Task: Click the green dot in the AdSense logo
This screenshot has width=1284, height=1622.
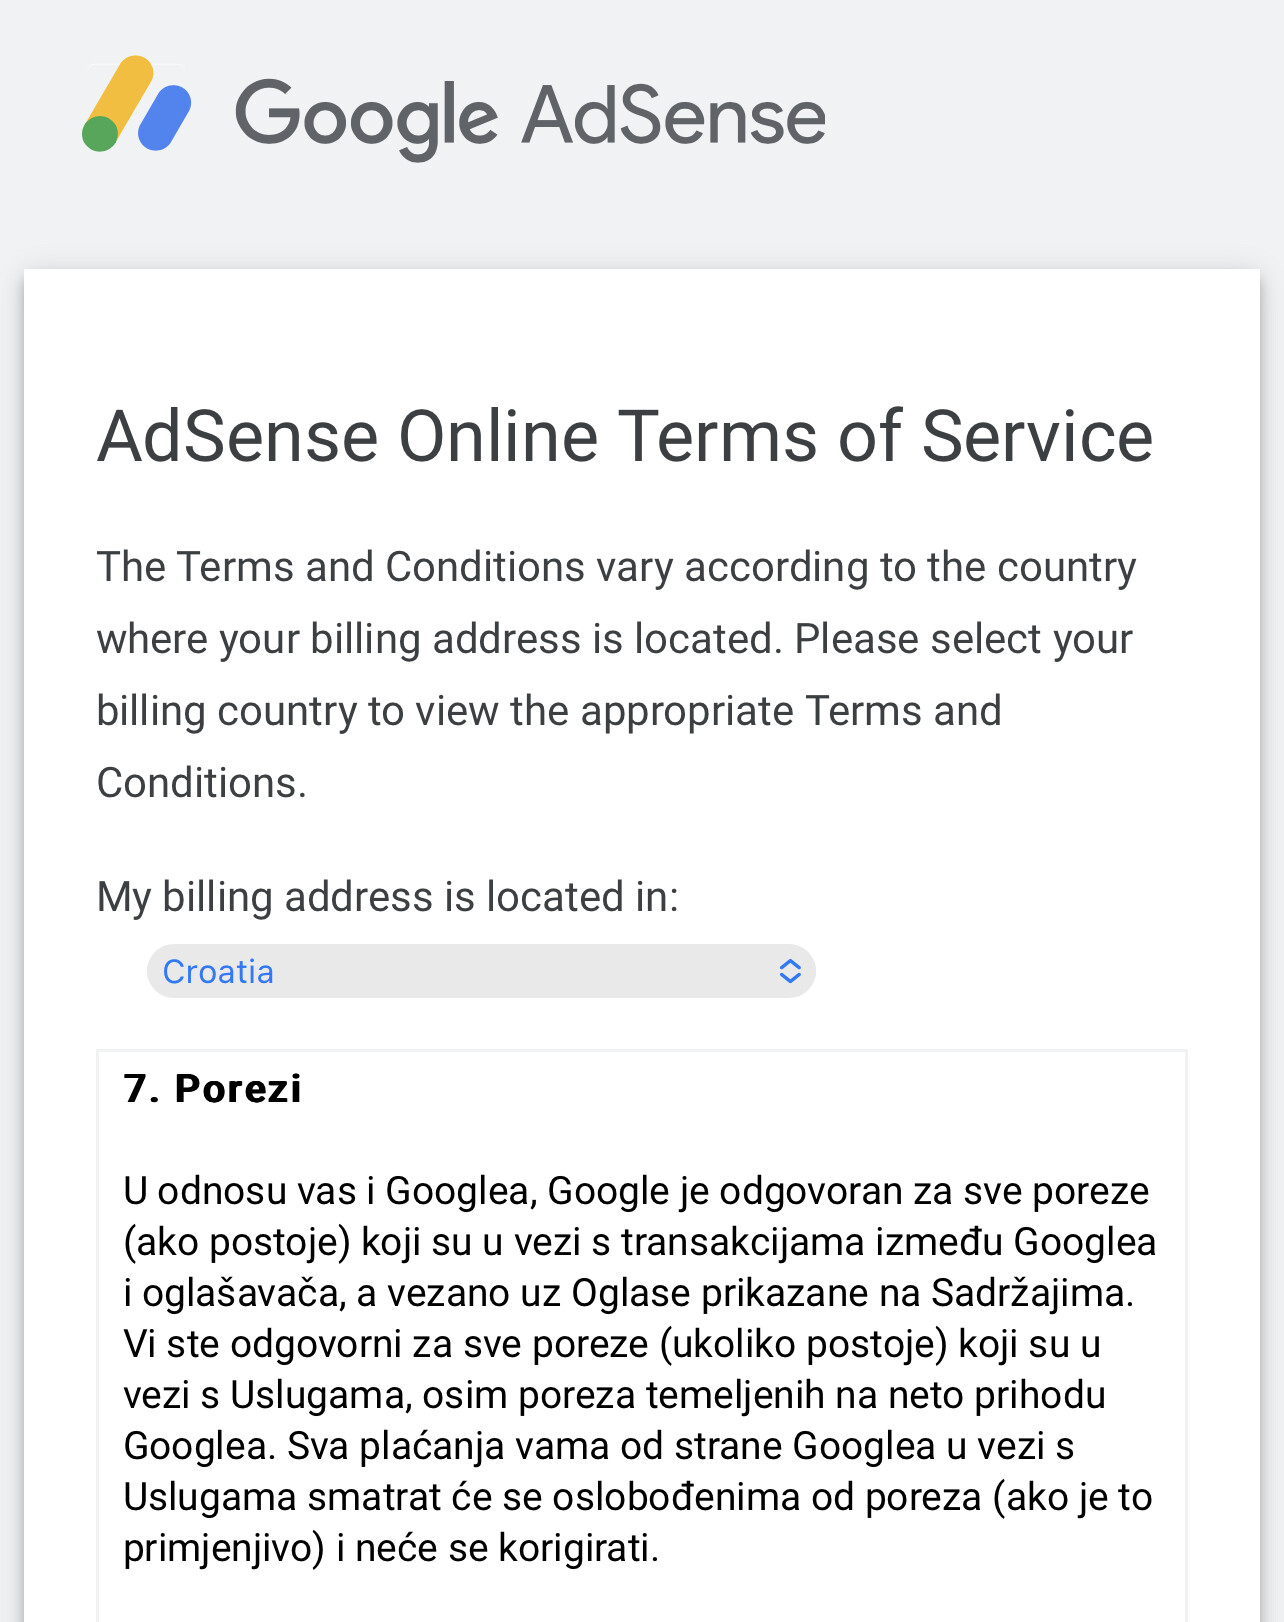Action: (x=100, y=134)
